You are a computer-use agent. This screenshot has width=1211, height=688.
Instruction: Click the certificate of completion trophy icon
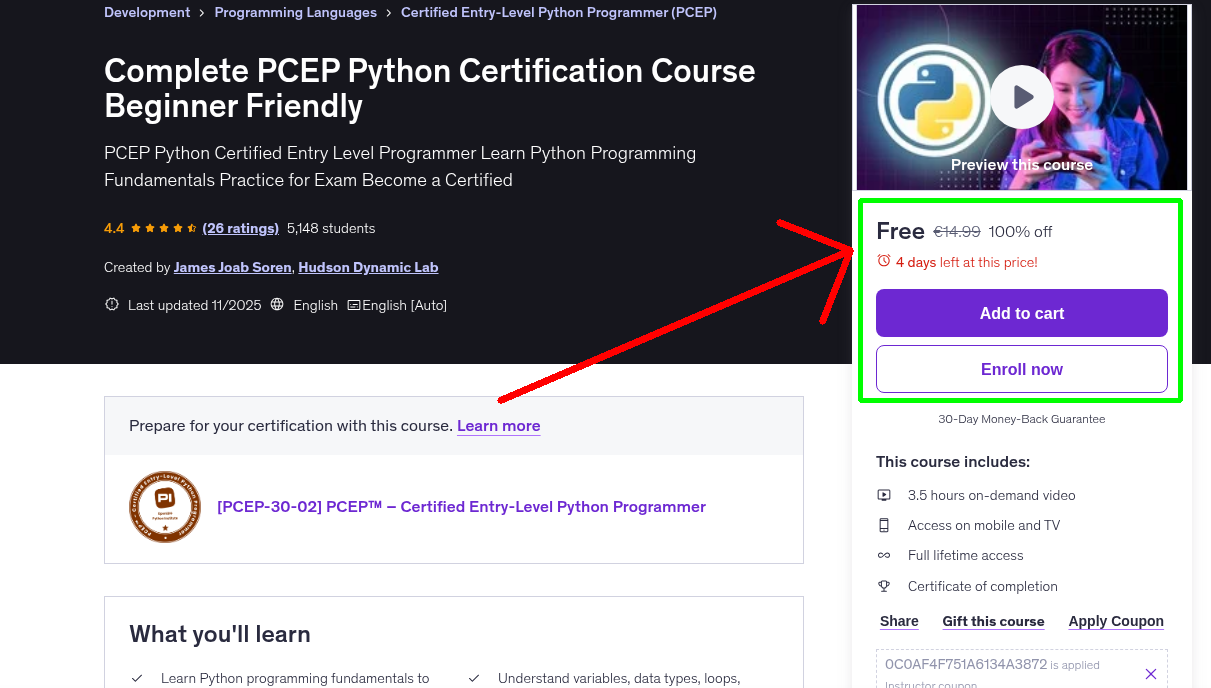click(x=884, y=585)
